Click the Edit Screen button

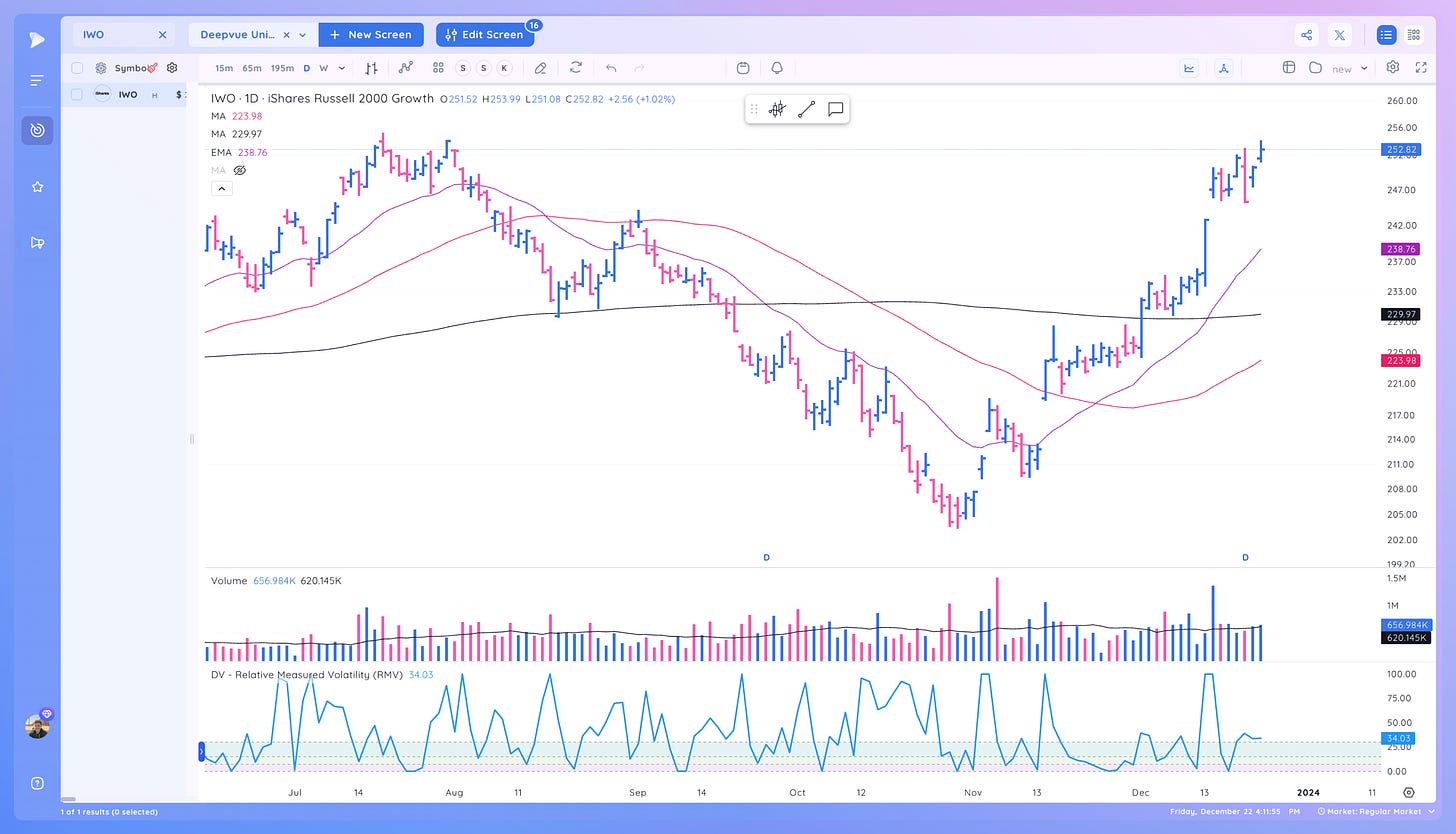(x=485, y=35)
